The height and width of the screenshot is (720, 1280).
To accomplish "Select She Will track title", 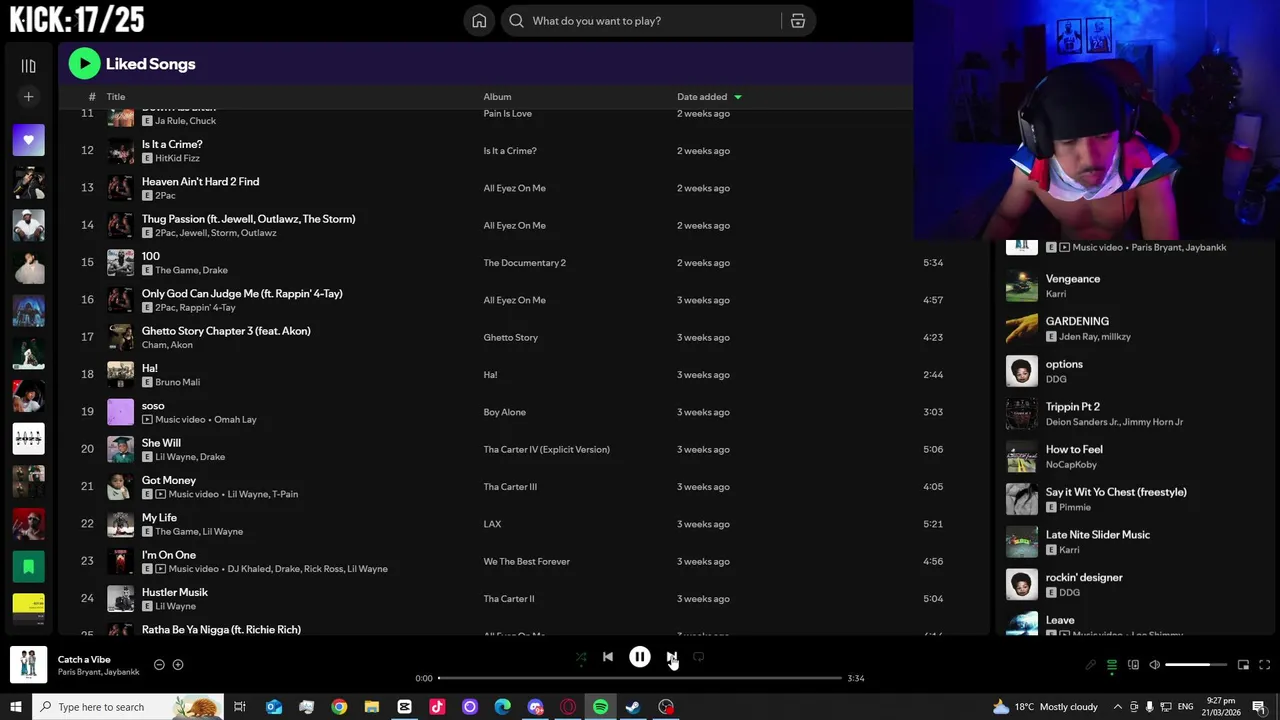I will click(161, 443).
